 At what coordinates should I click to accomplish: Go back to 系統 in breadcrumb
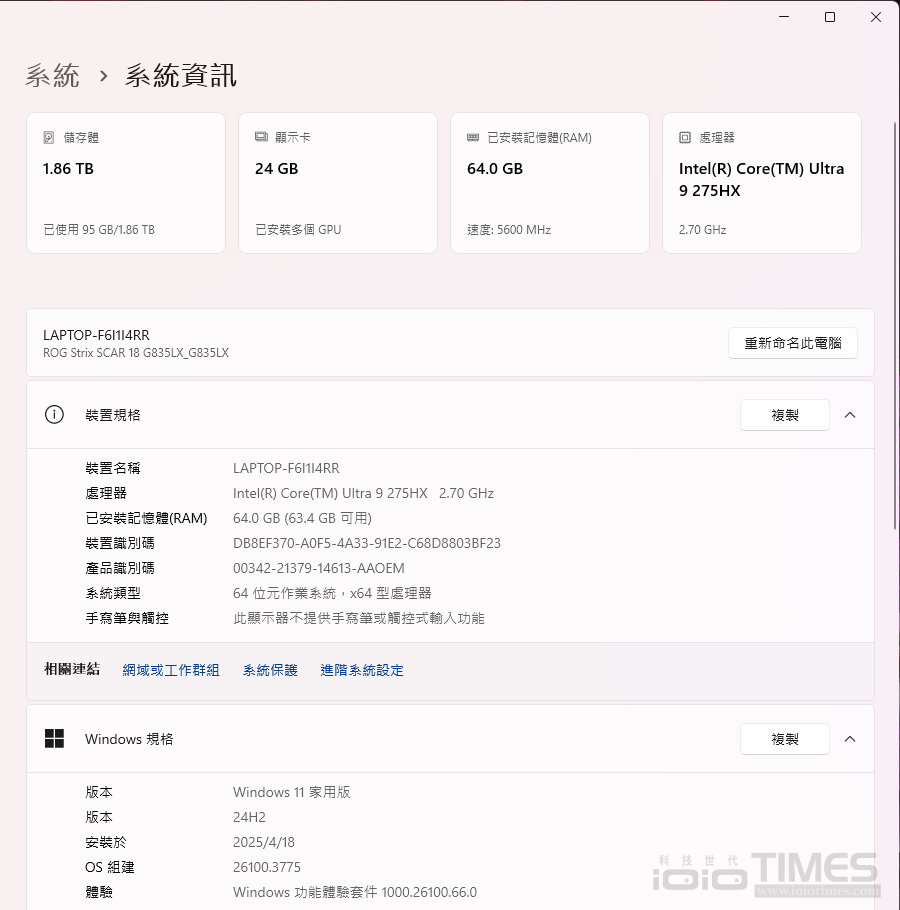52,76
